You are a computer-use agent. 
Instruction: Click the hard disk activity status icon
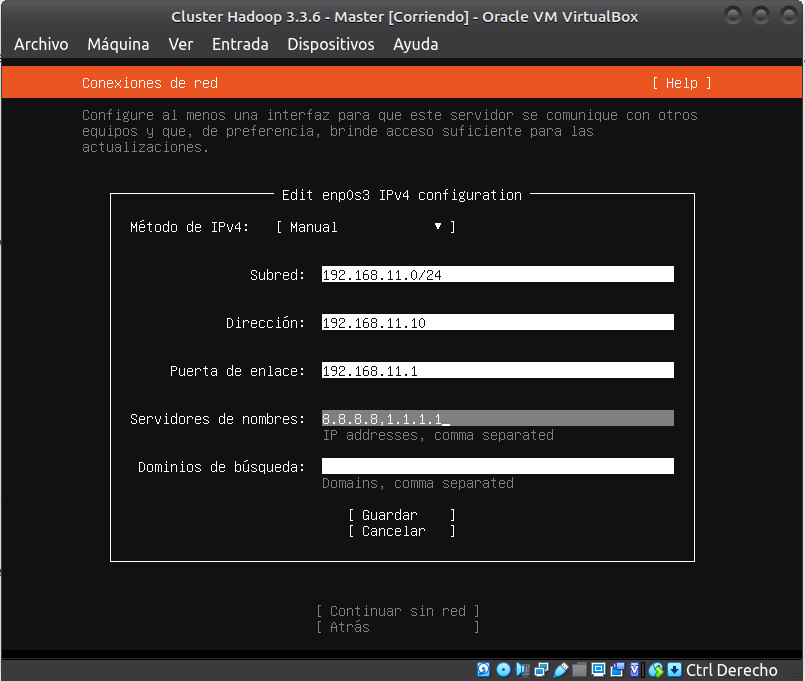point(483,670)
